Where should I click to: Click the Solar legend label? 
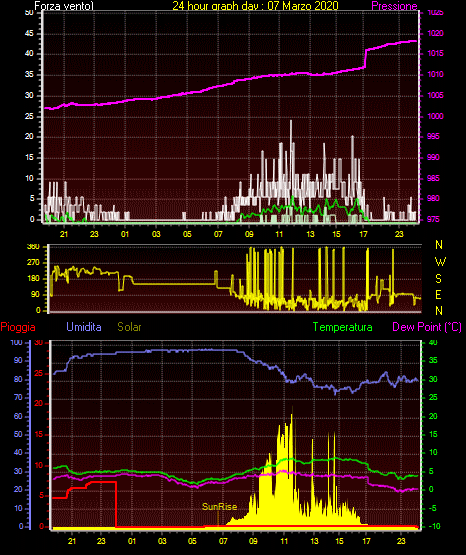[129, 326]
